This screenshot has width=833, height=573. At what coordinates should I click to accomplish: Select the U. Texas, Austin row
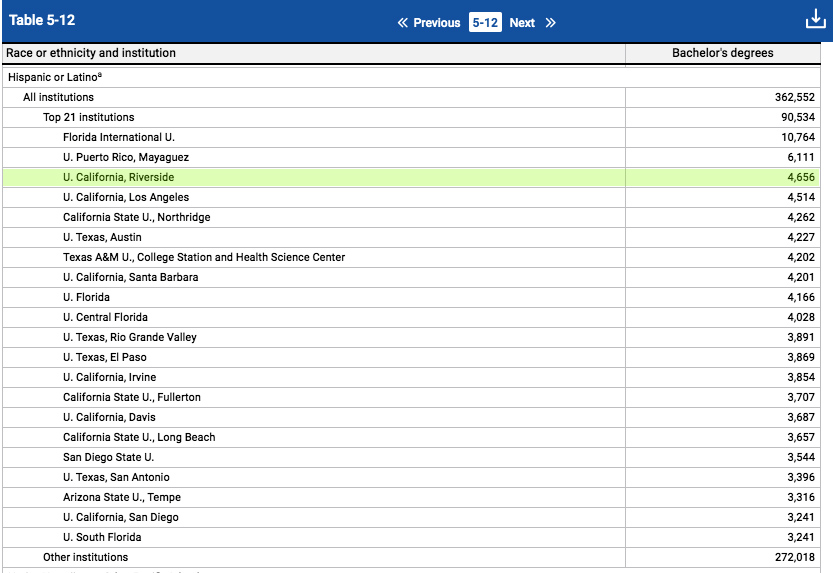click(x=411, y=237)
